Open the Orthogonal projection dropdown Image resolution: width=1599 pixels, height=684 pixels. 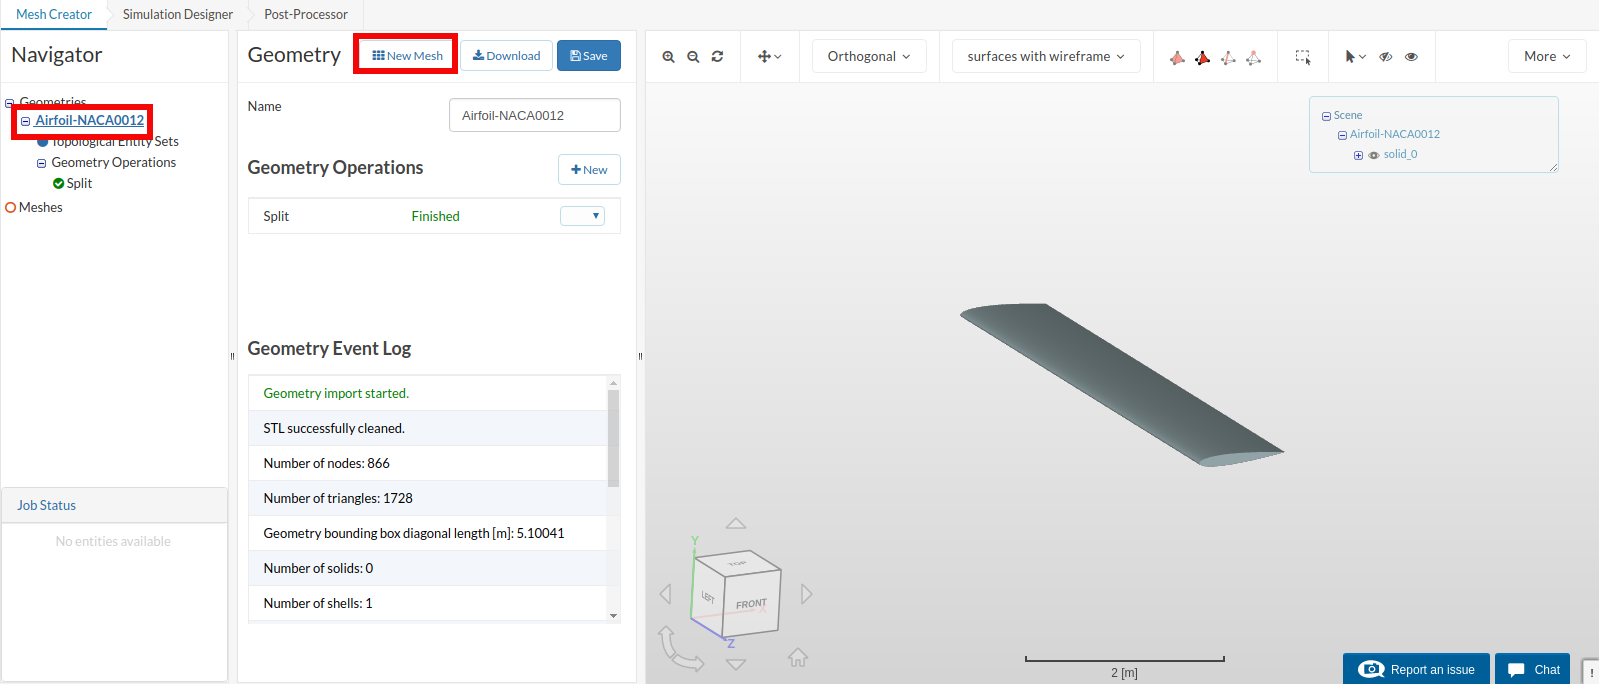tap(869, 56)
